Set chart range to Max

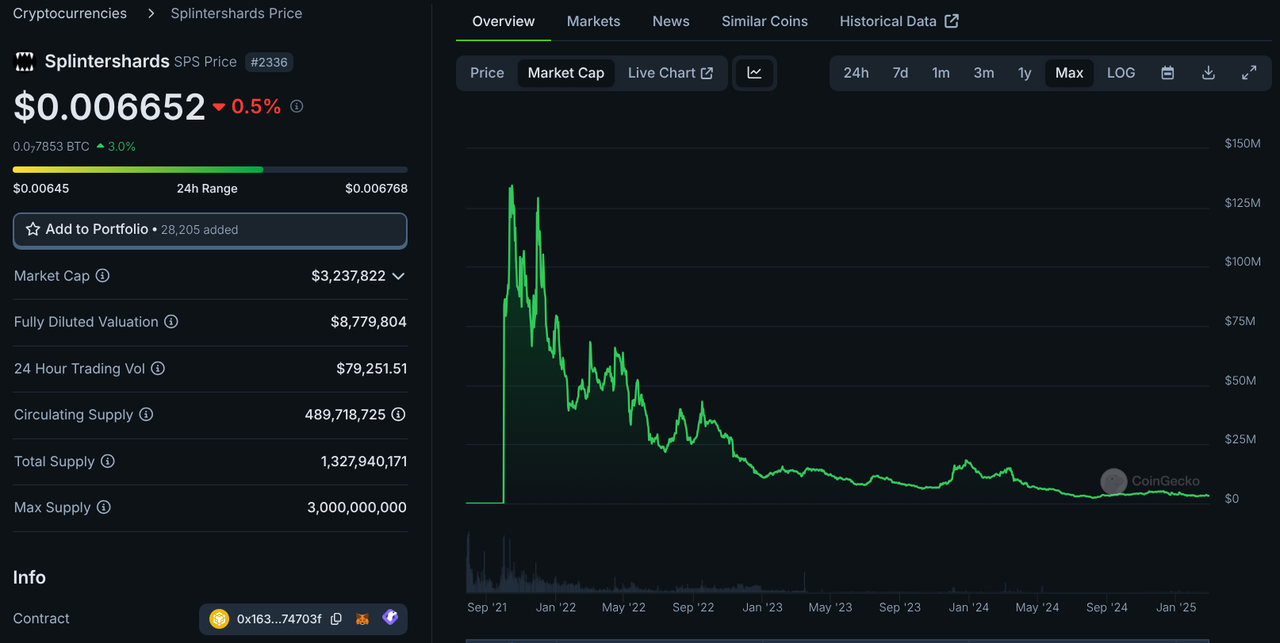click(x=1069, y=73)
